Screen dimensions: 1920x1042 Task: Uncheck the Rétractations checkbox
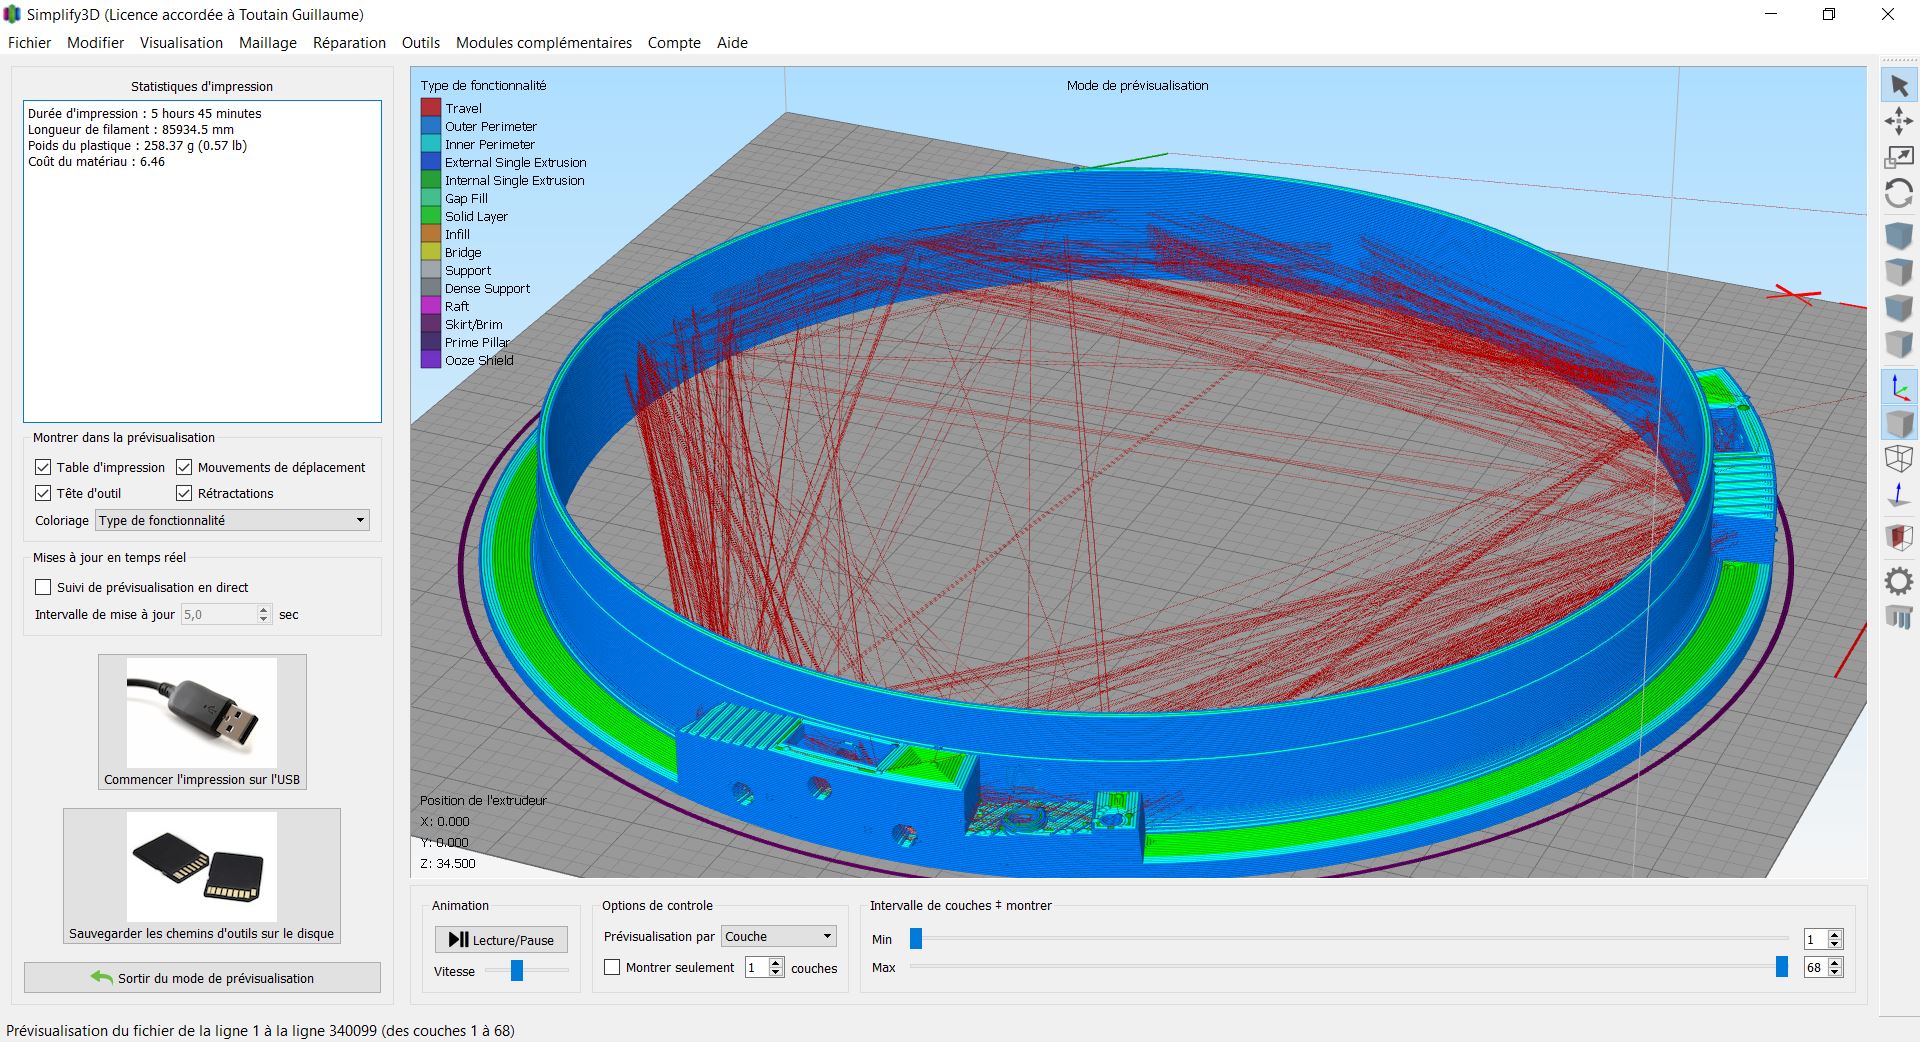(184, 493)
